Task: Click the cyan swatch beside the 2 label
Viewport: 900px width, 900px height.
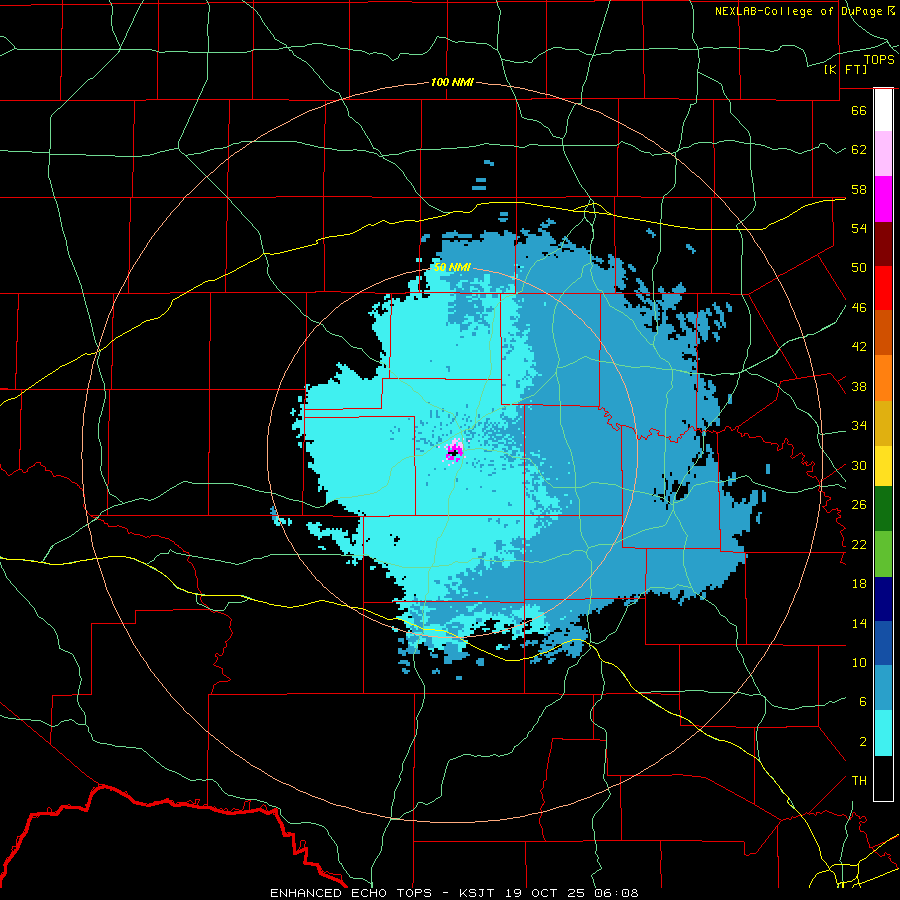Action: [883, 733]
